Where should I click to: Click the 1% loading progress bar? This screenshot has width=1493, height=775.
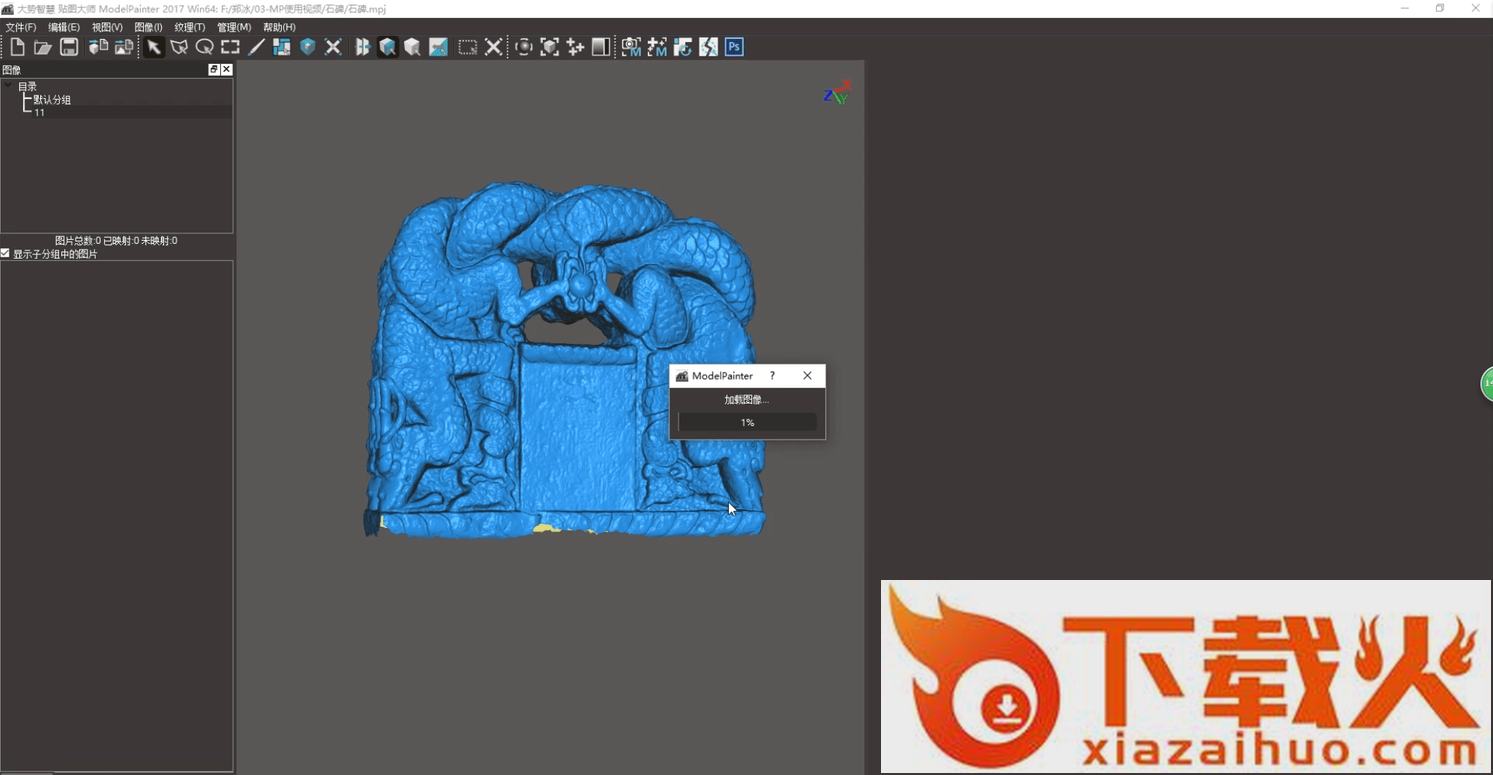pyautogui.click(x=747, y=423)
